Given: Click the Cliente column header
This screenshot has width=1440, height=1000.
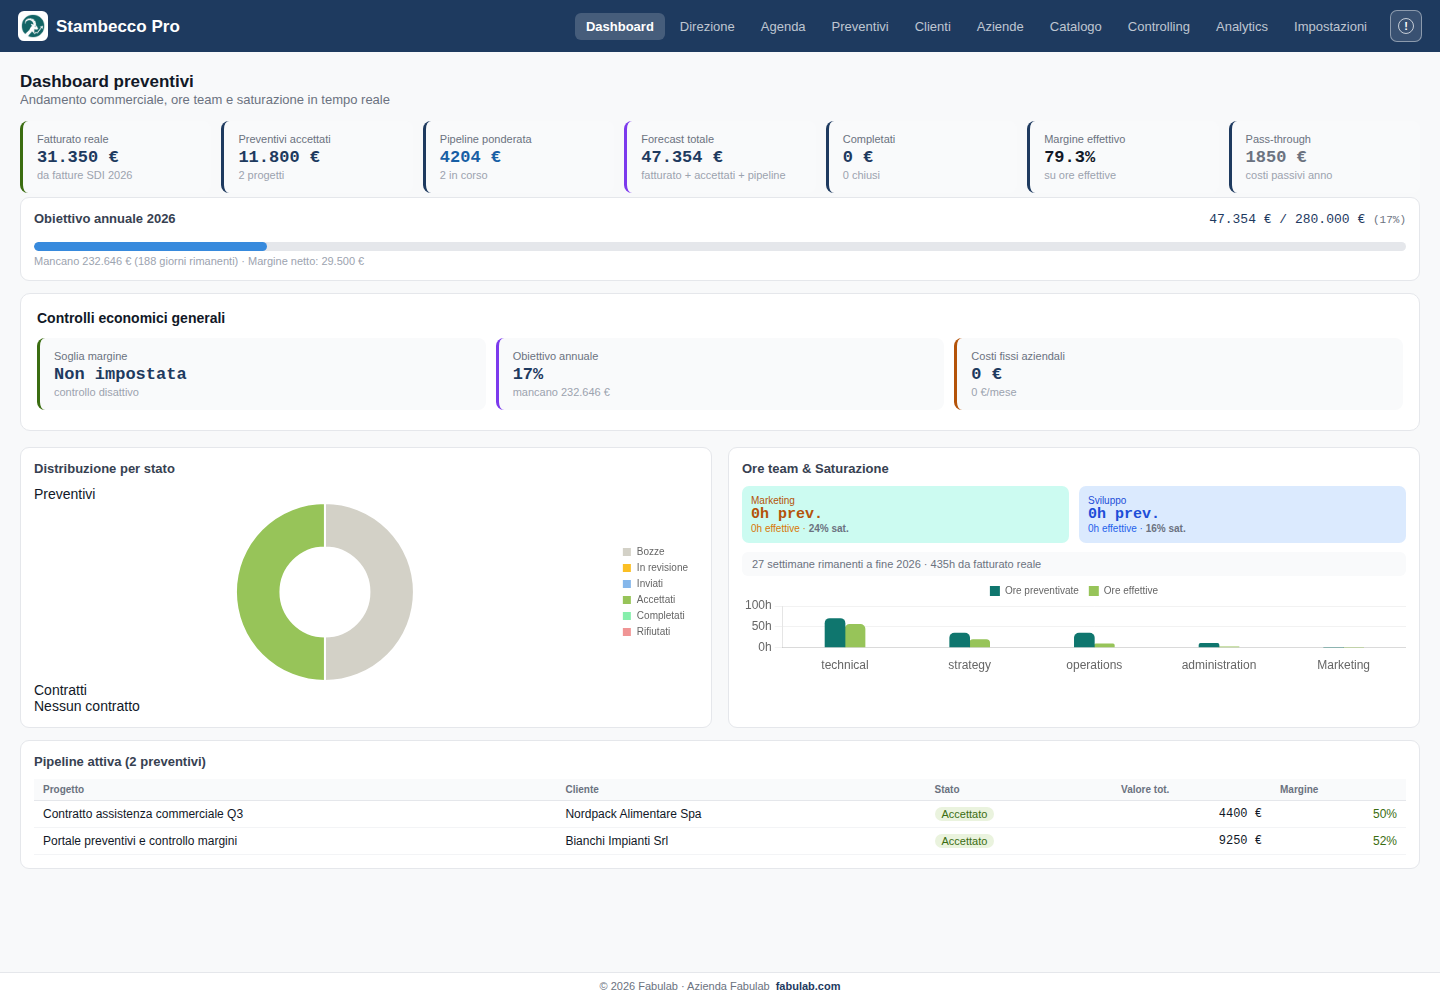Looking at the screenshot, I should click(582, 790).
